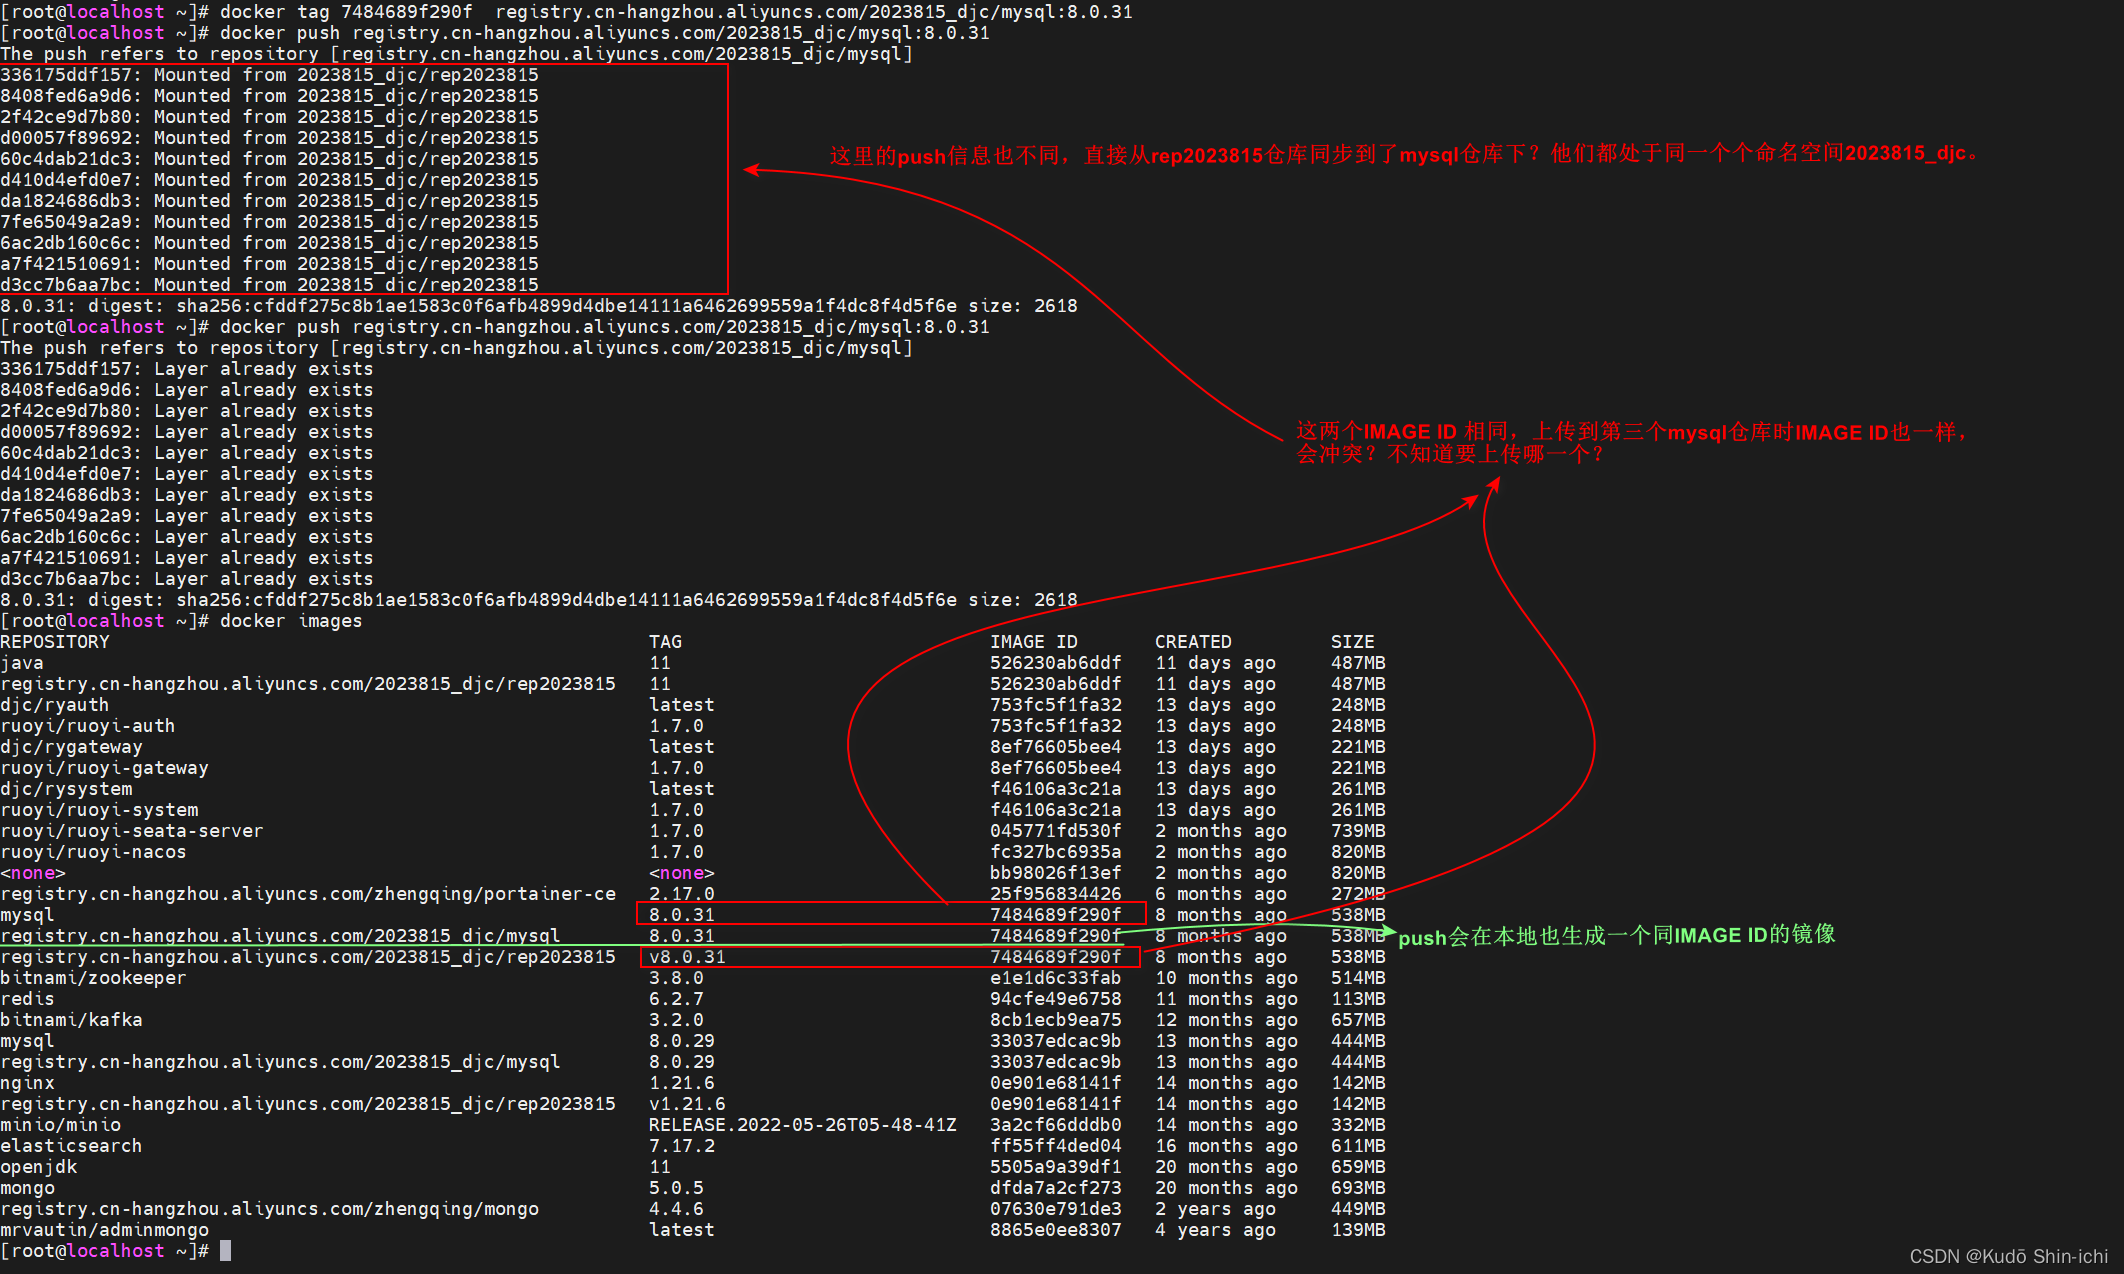This screenshot has height=1274, width=2124.
Task: Click the CREATED column header
Action: 1193,642
